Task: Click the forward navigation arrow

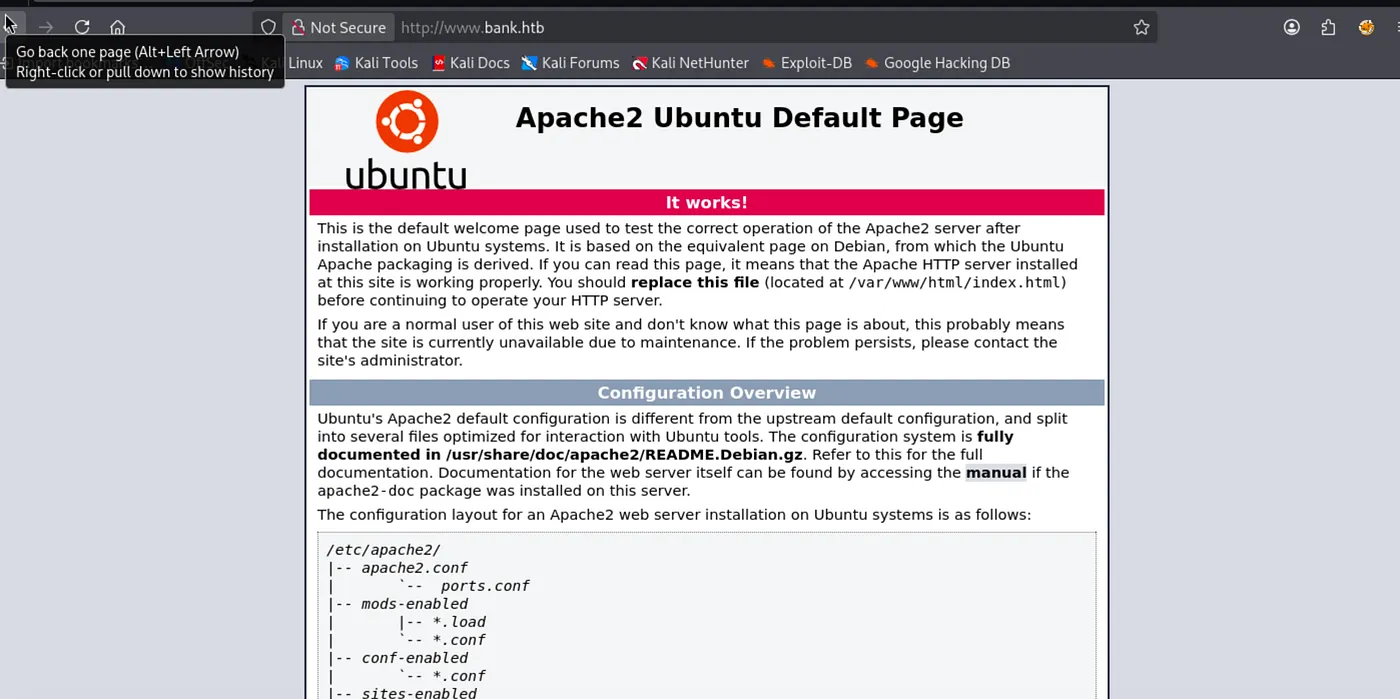Action: [46, 27]
